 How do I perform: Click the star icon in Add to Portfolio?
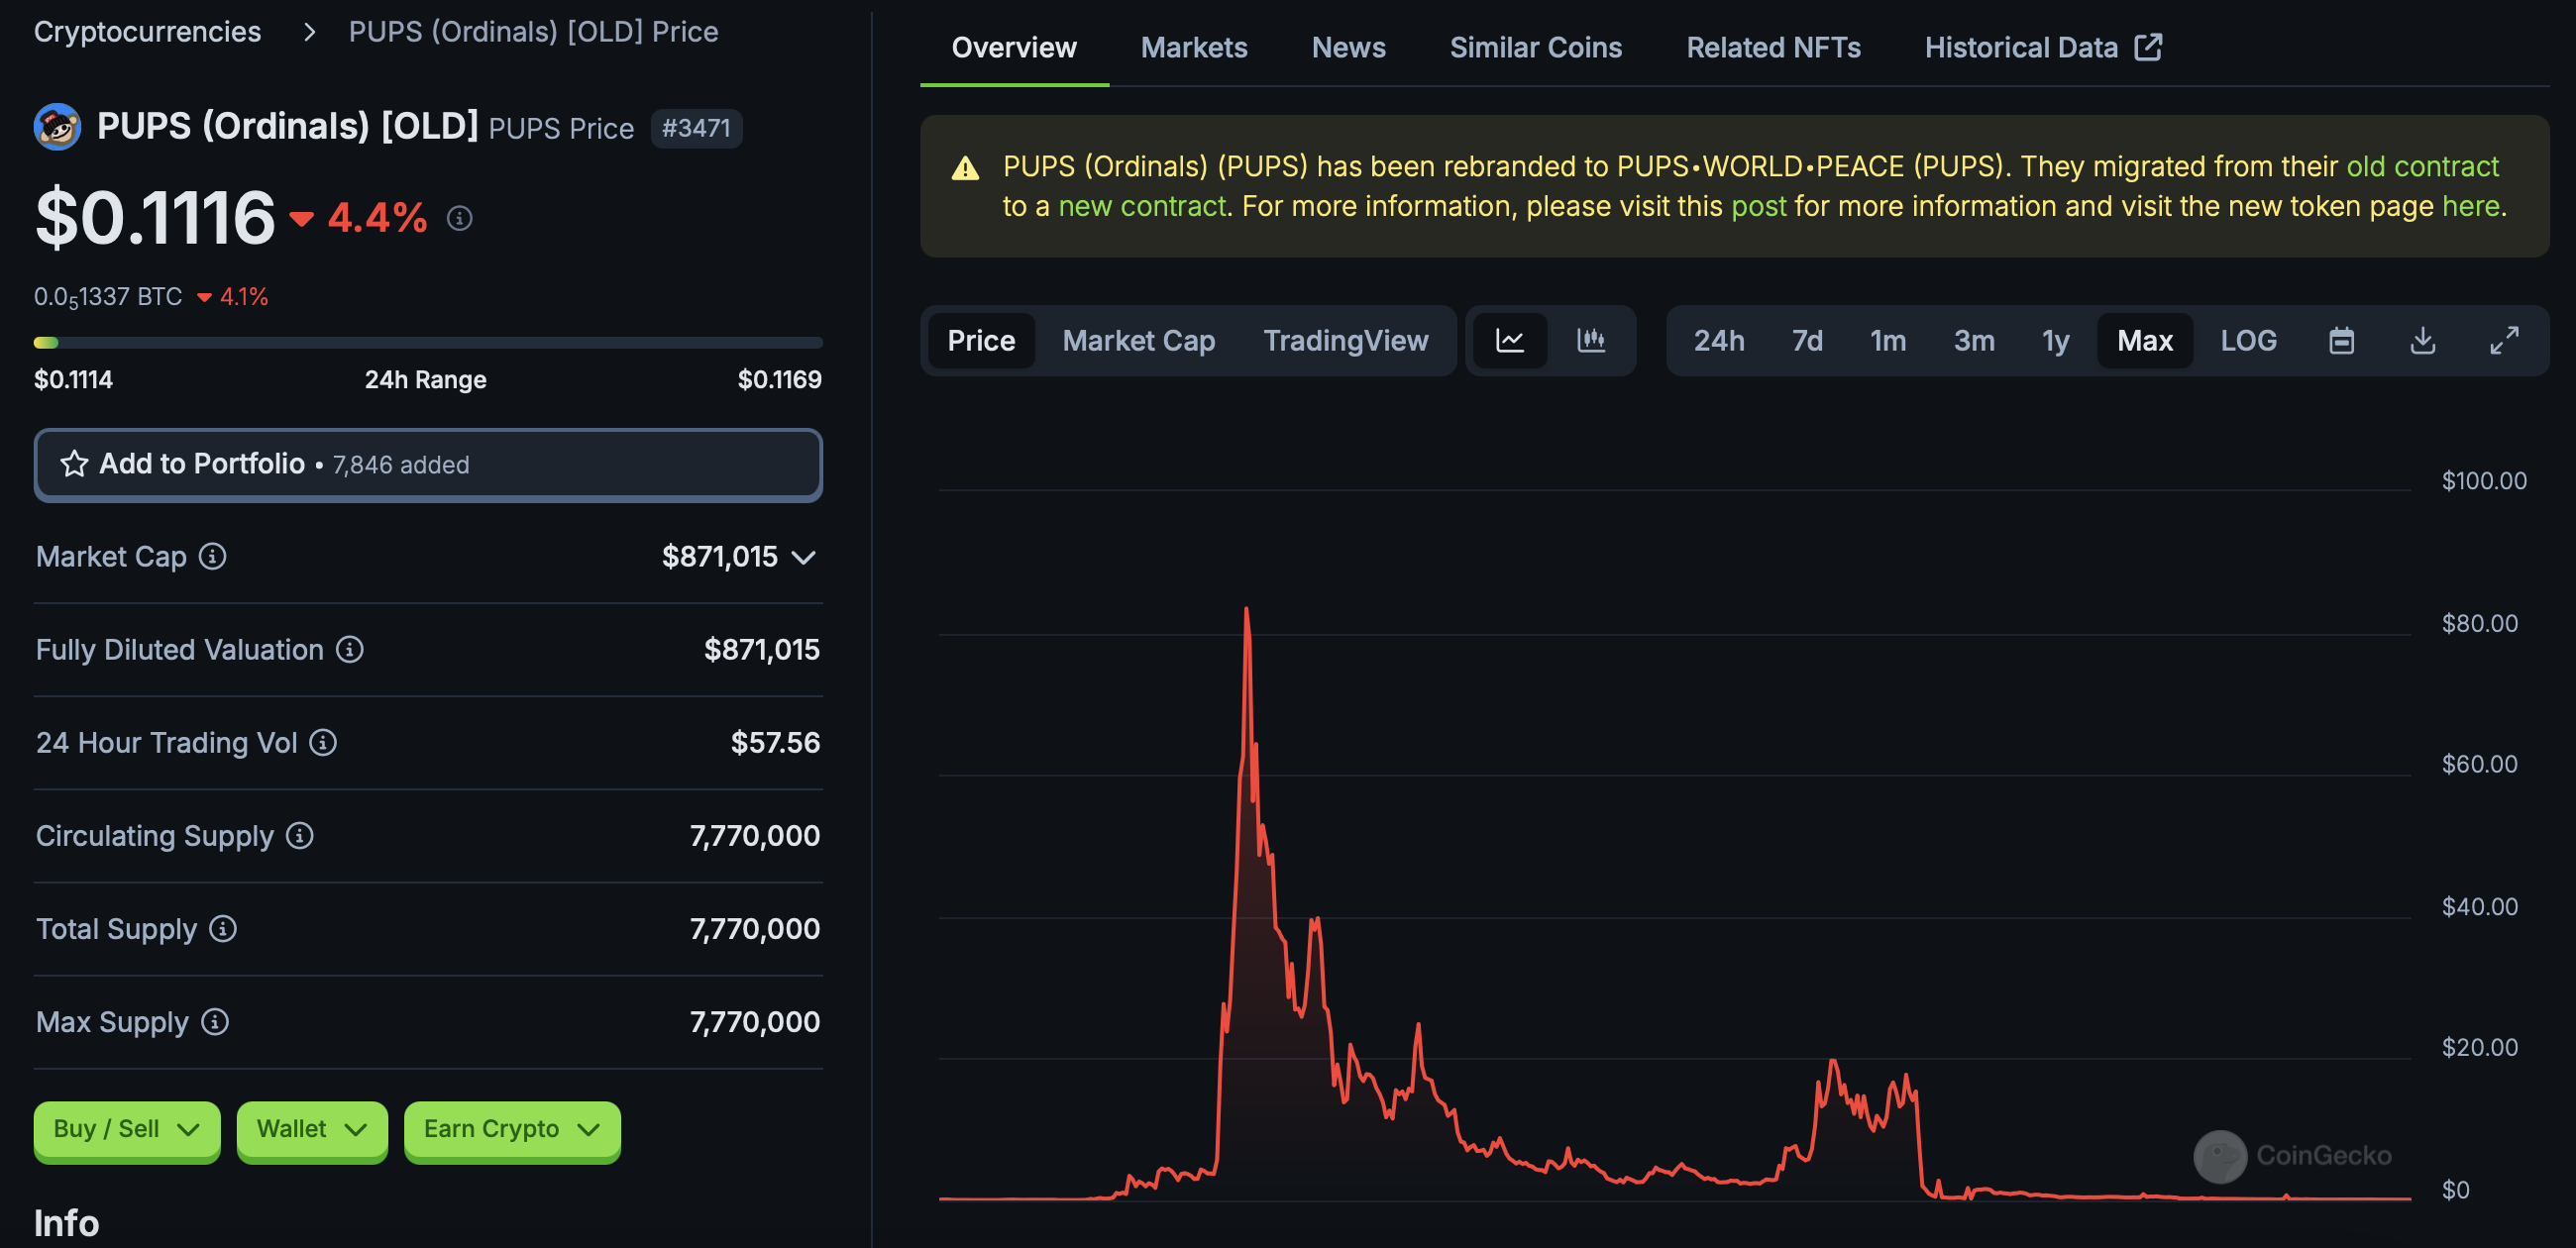(x=74, y=464)
